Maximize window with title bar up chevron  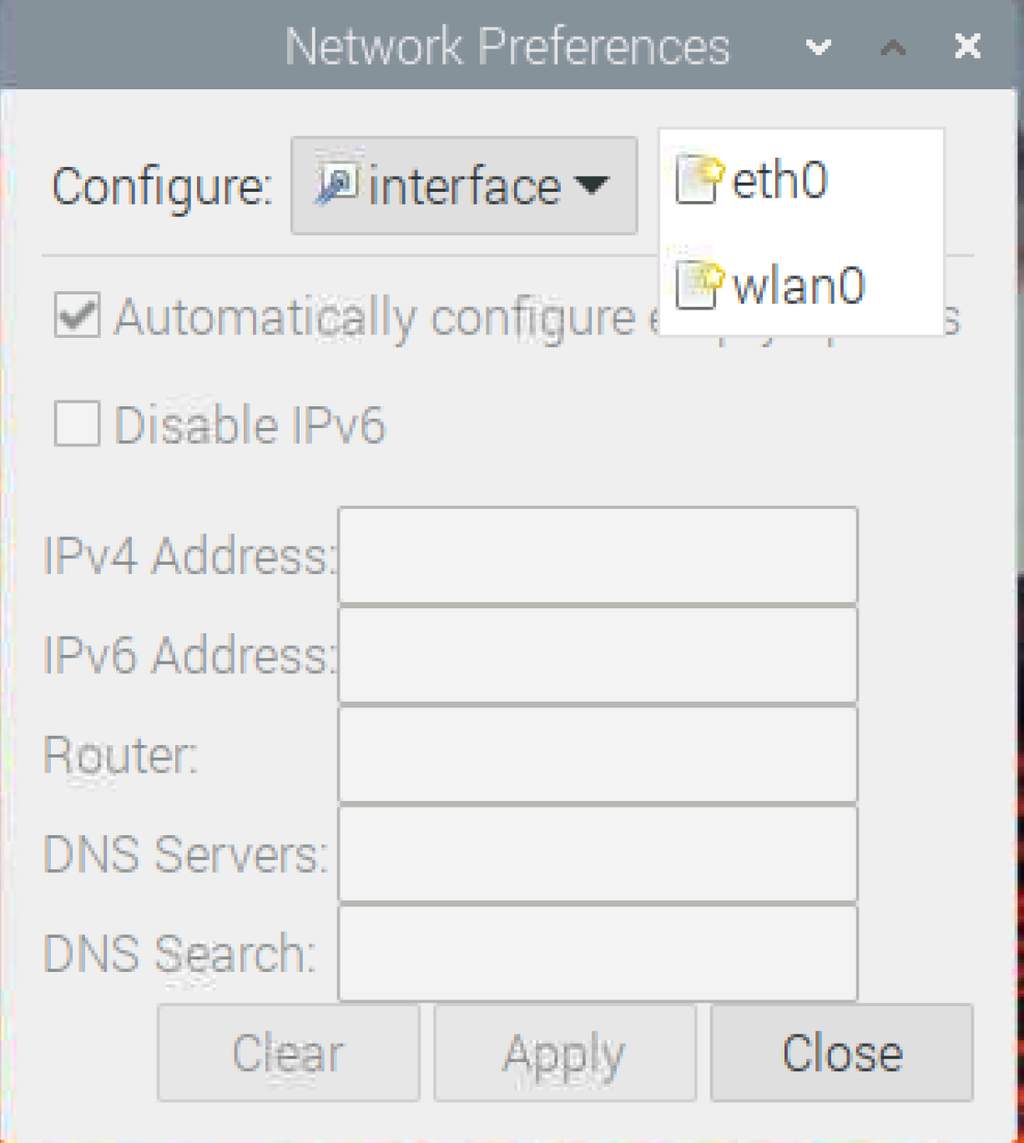[x=893, y=47]
